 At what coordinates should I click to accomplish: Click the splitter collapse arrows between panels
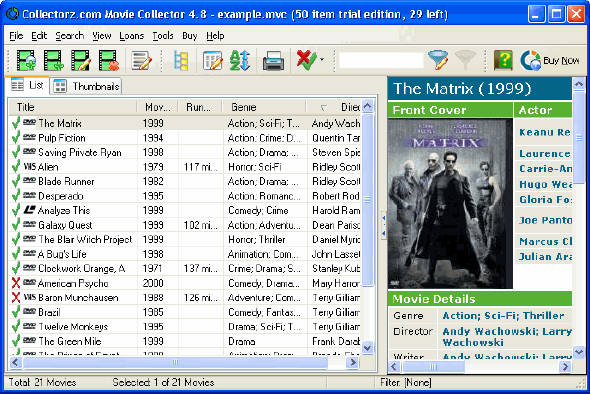coord(383,225)
